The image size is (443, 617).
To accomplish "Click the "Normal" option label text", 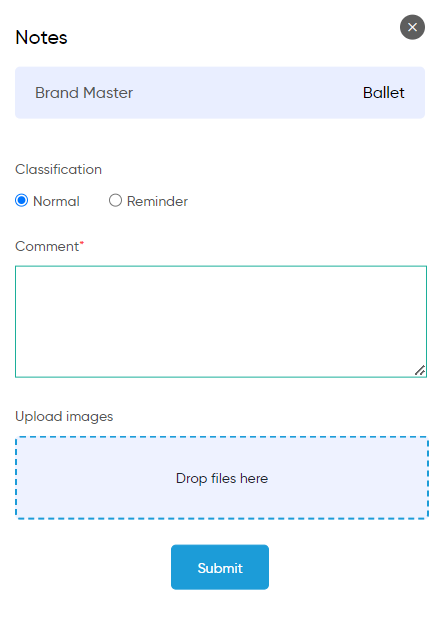I will pos(56,201).
